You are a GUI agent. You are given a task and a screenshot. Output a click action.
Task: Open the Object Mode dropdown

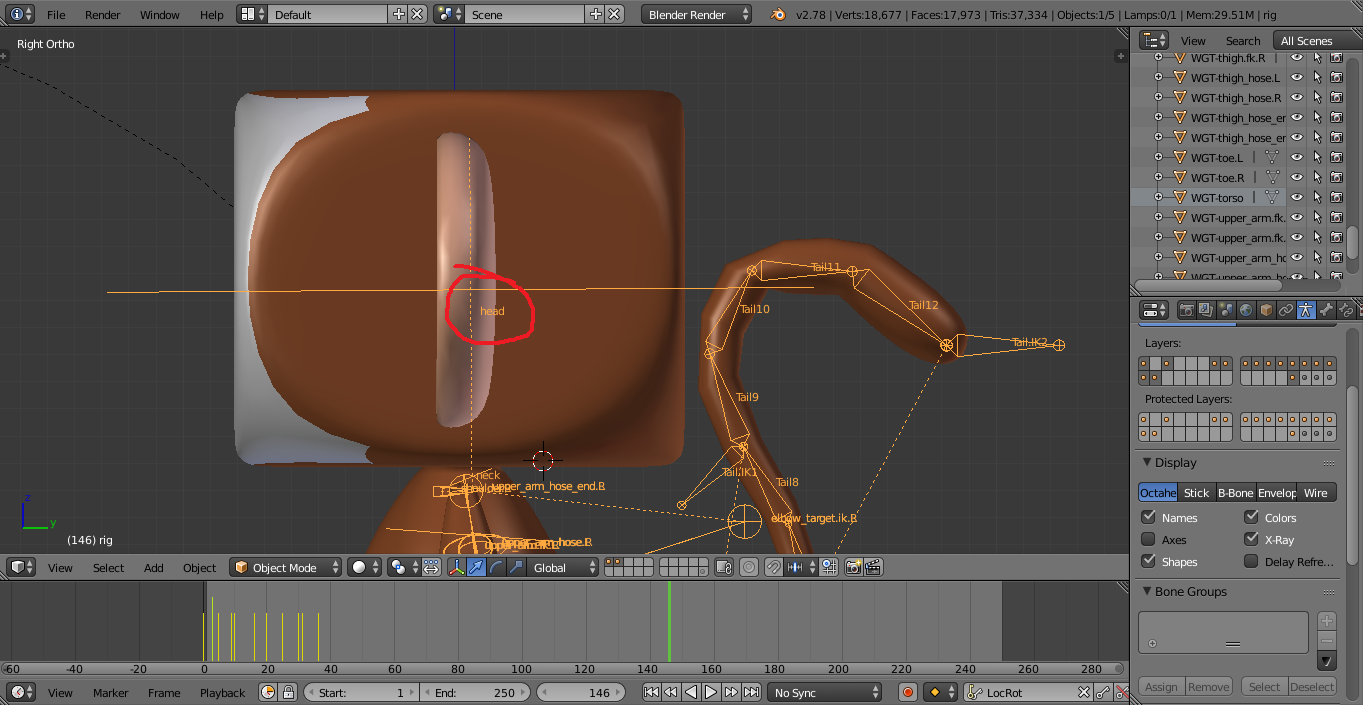[285, 567]
